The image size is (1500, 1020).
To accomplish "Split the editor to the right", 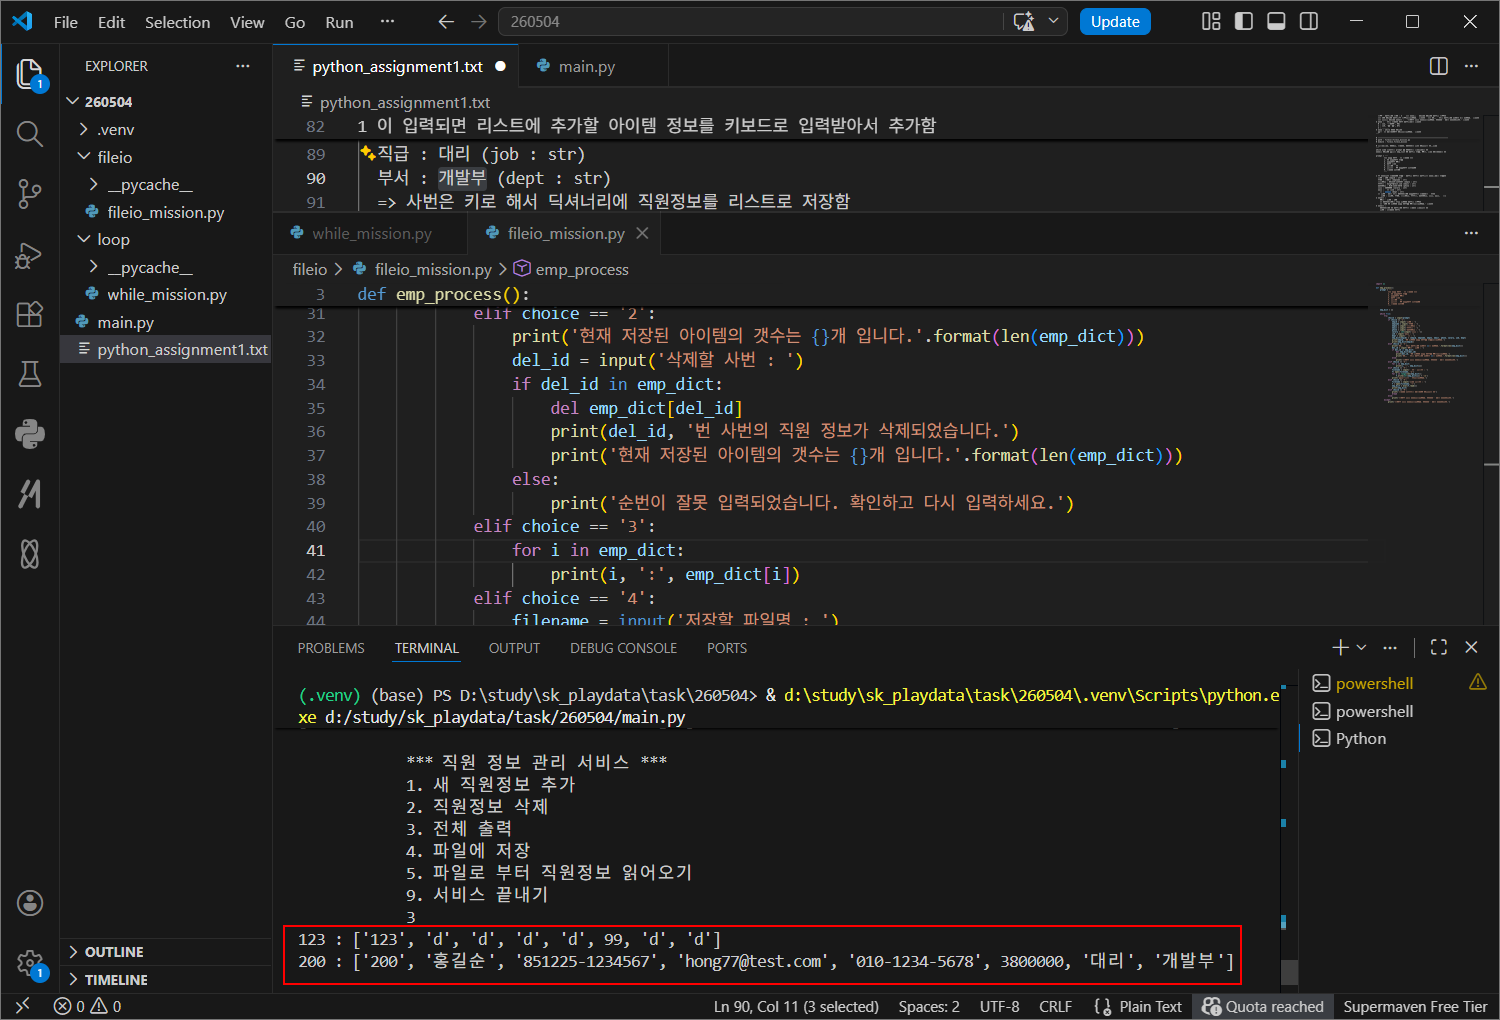I will point(1439,66).
